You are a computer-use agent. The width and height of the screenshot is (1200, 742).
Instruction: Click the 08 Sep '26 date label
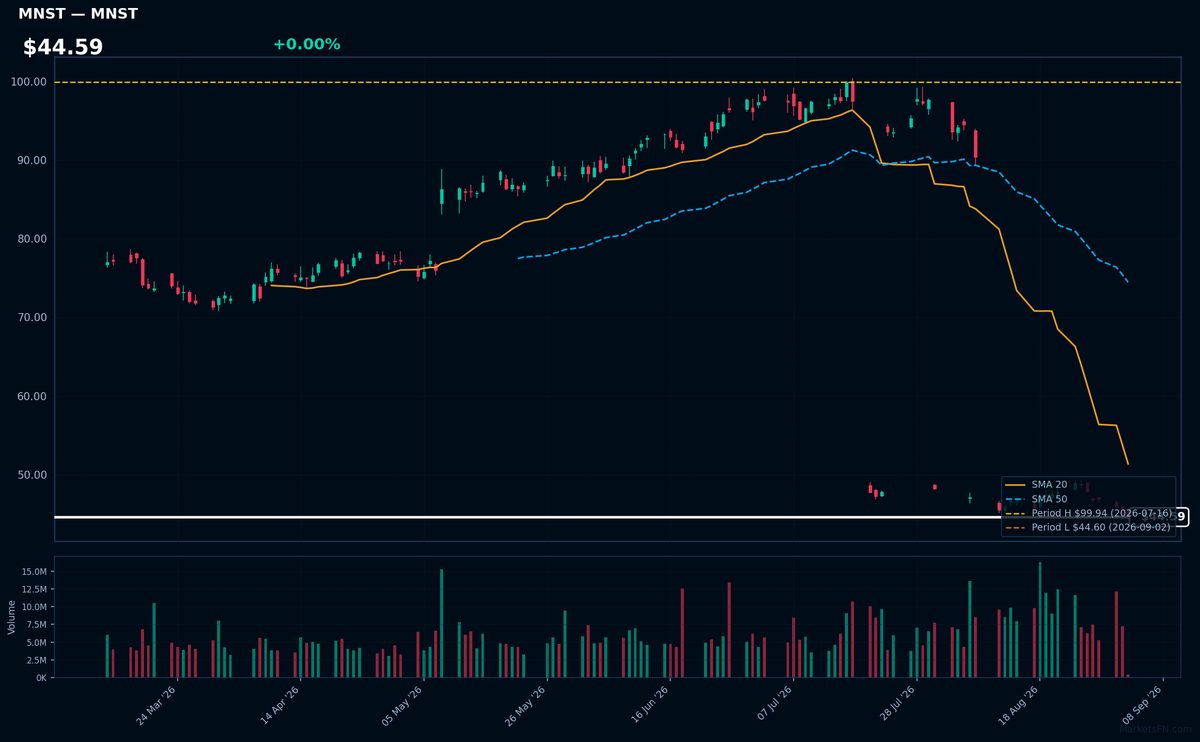(x=1143, y=705)
